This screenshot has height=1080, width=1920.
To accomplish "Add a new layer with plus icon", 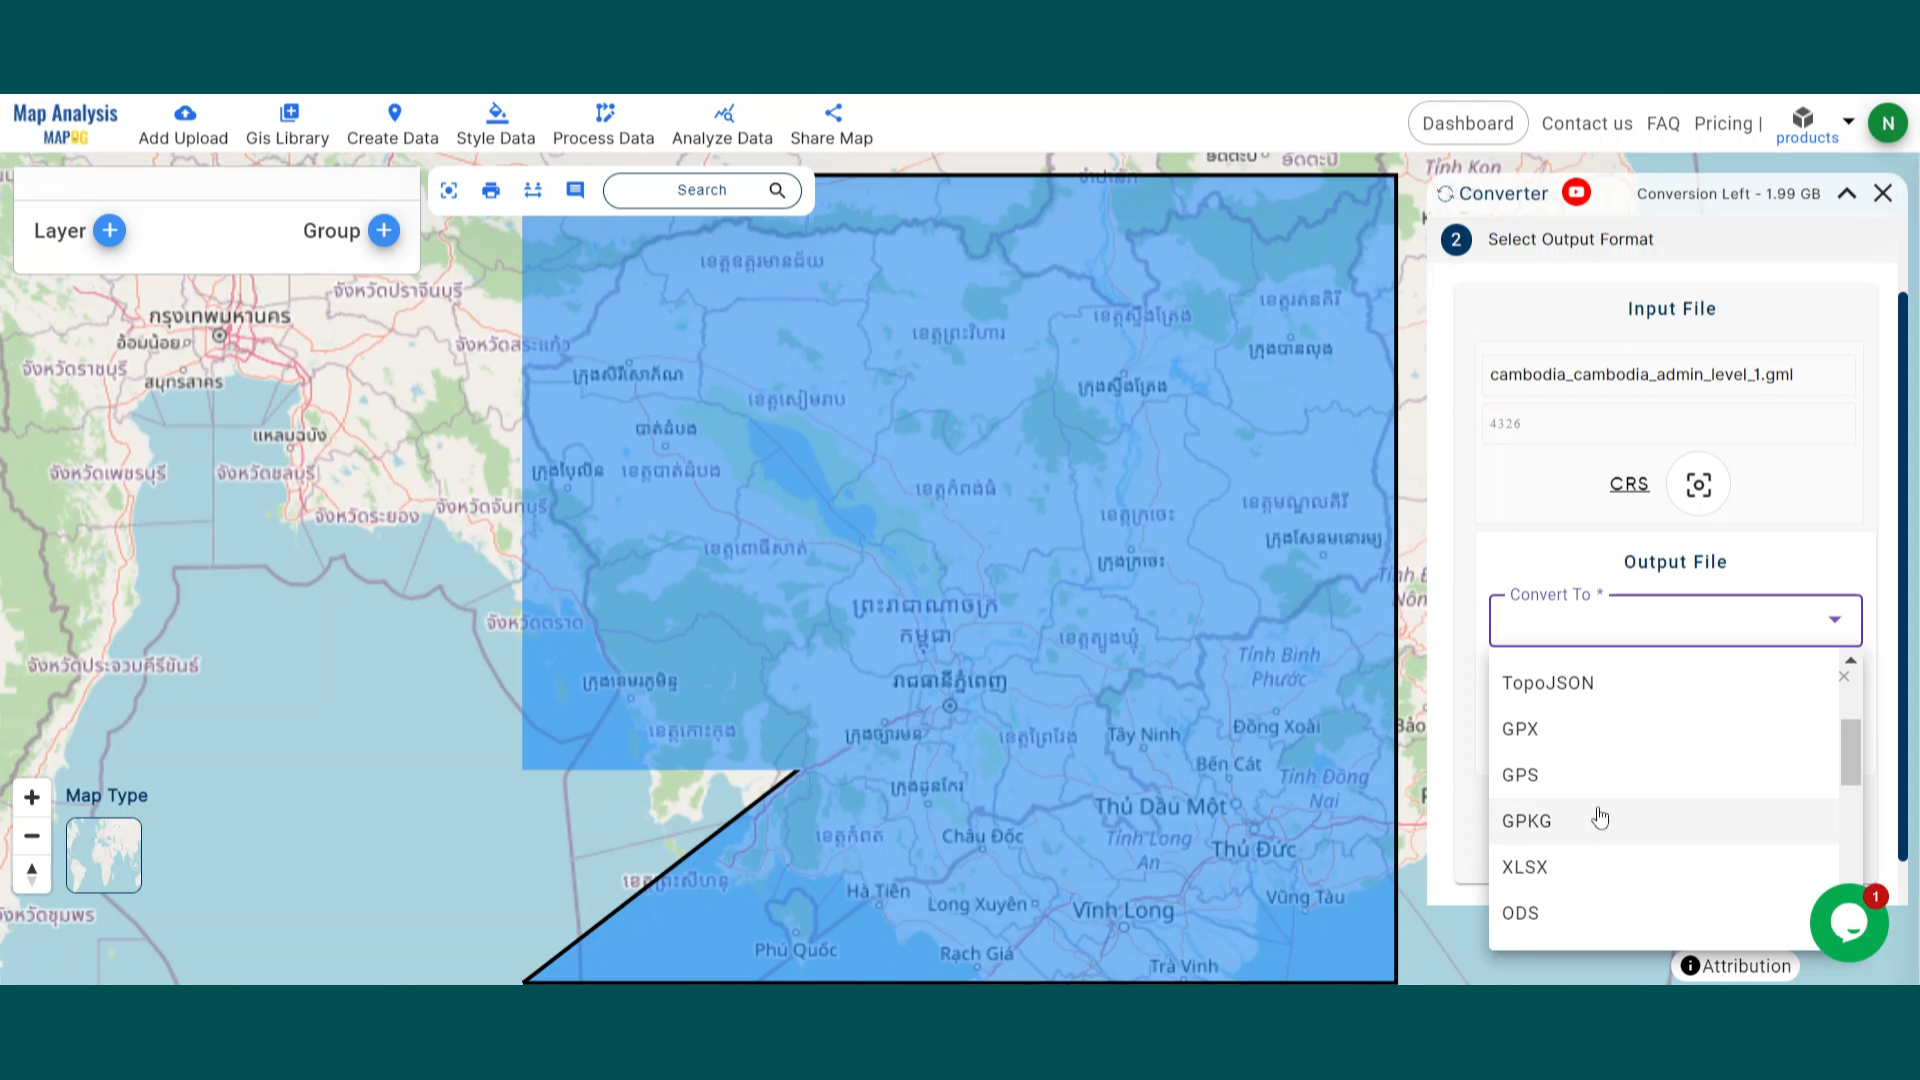I will click(x=110, y=231).
